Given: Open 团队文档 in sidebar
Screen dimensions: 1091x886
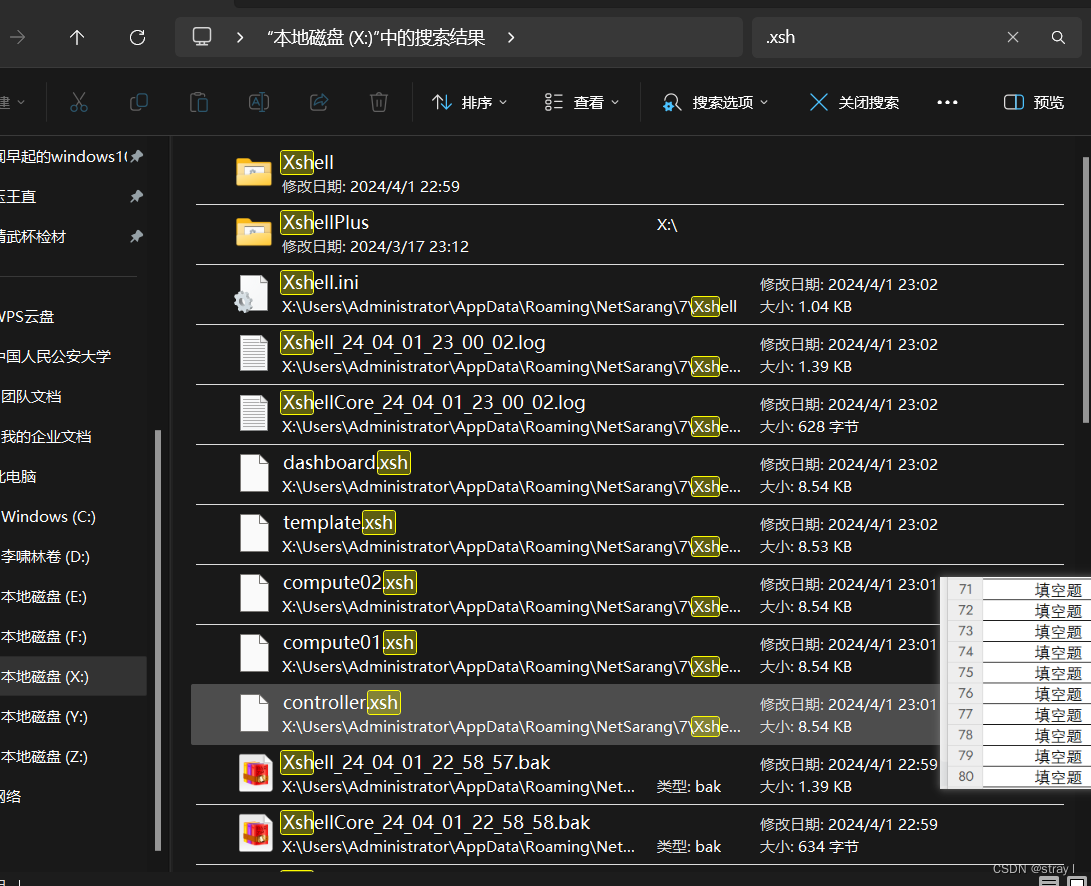Looking at the screenshot, I should [31, 397].
